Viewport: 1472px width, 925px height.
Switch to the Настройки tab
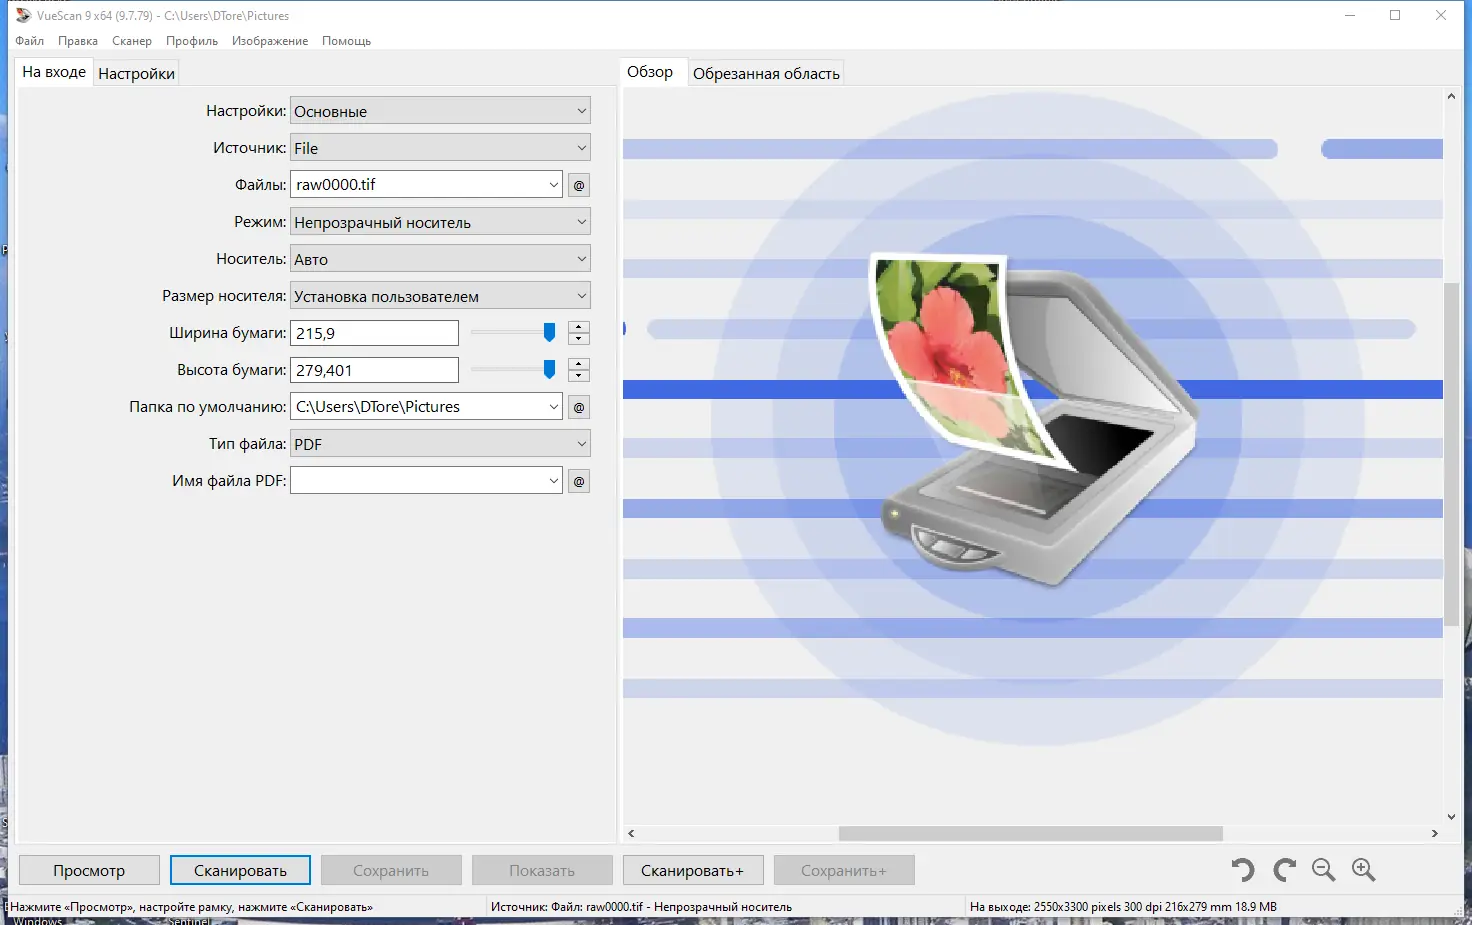136,72
